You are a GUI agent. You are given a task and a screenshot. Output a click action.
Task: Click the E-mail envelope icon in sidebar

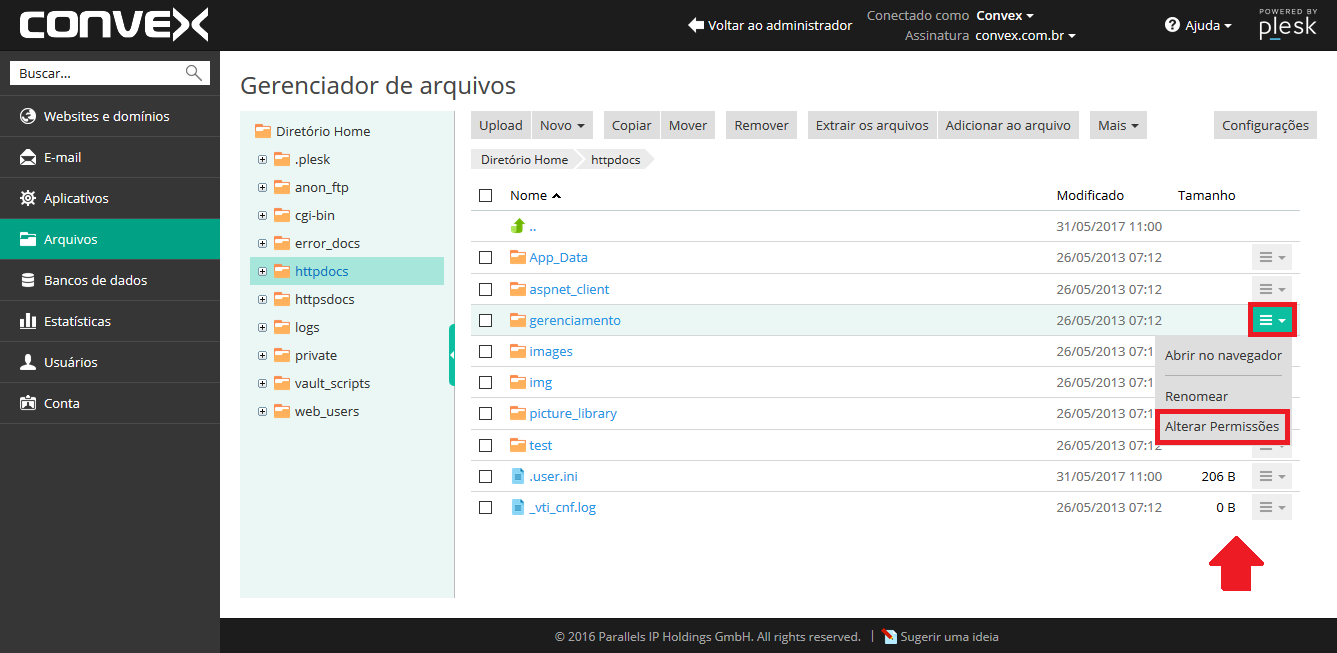(x=28, y=157)
